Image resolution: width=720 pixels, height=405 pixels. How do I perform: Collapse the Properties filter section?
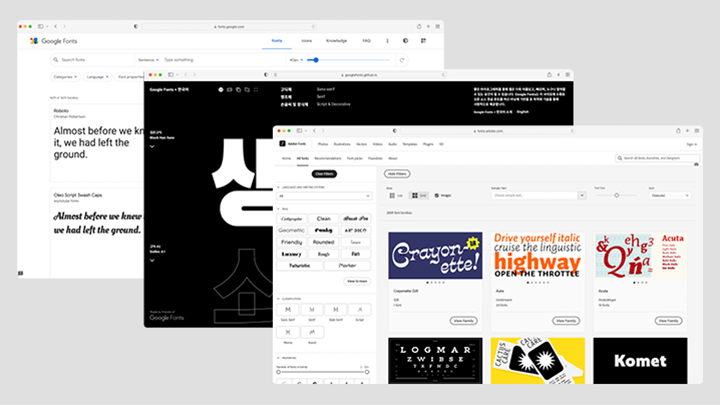278,358
